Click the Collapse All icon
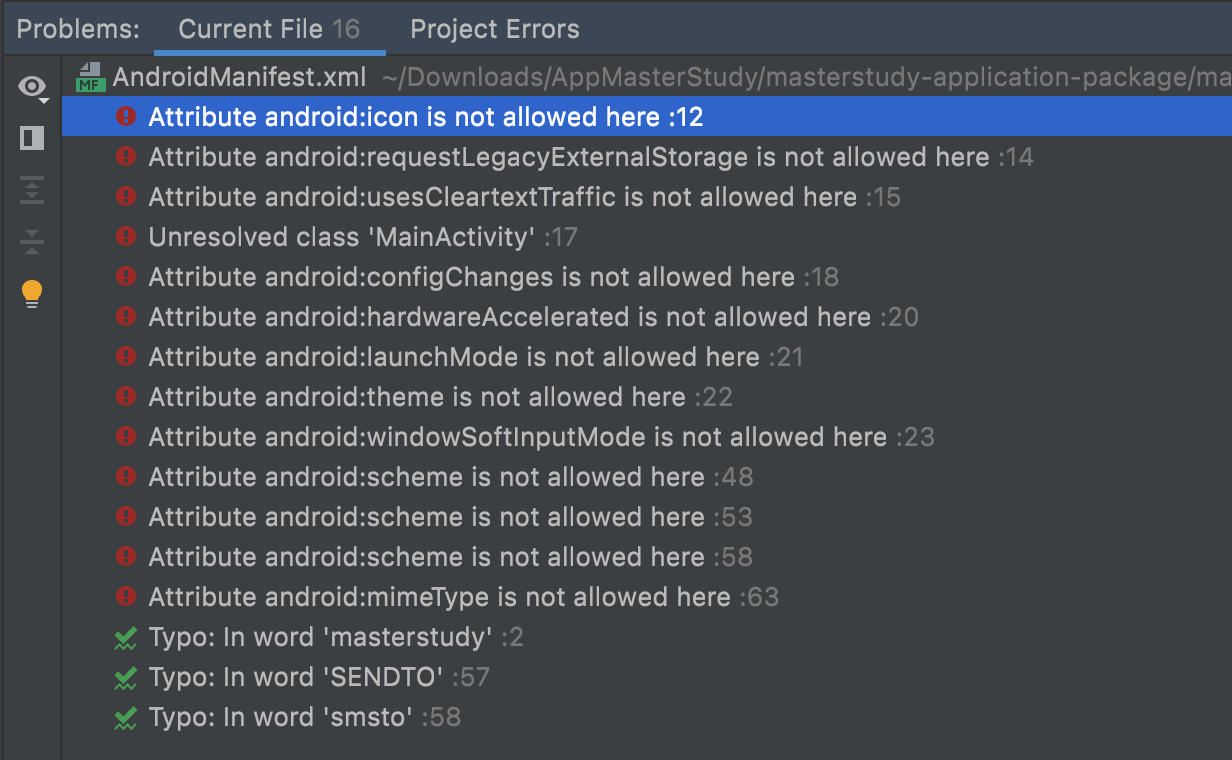Viewport: 1232px width, 760px height. coord(32,241)
